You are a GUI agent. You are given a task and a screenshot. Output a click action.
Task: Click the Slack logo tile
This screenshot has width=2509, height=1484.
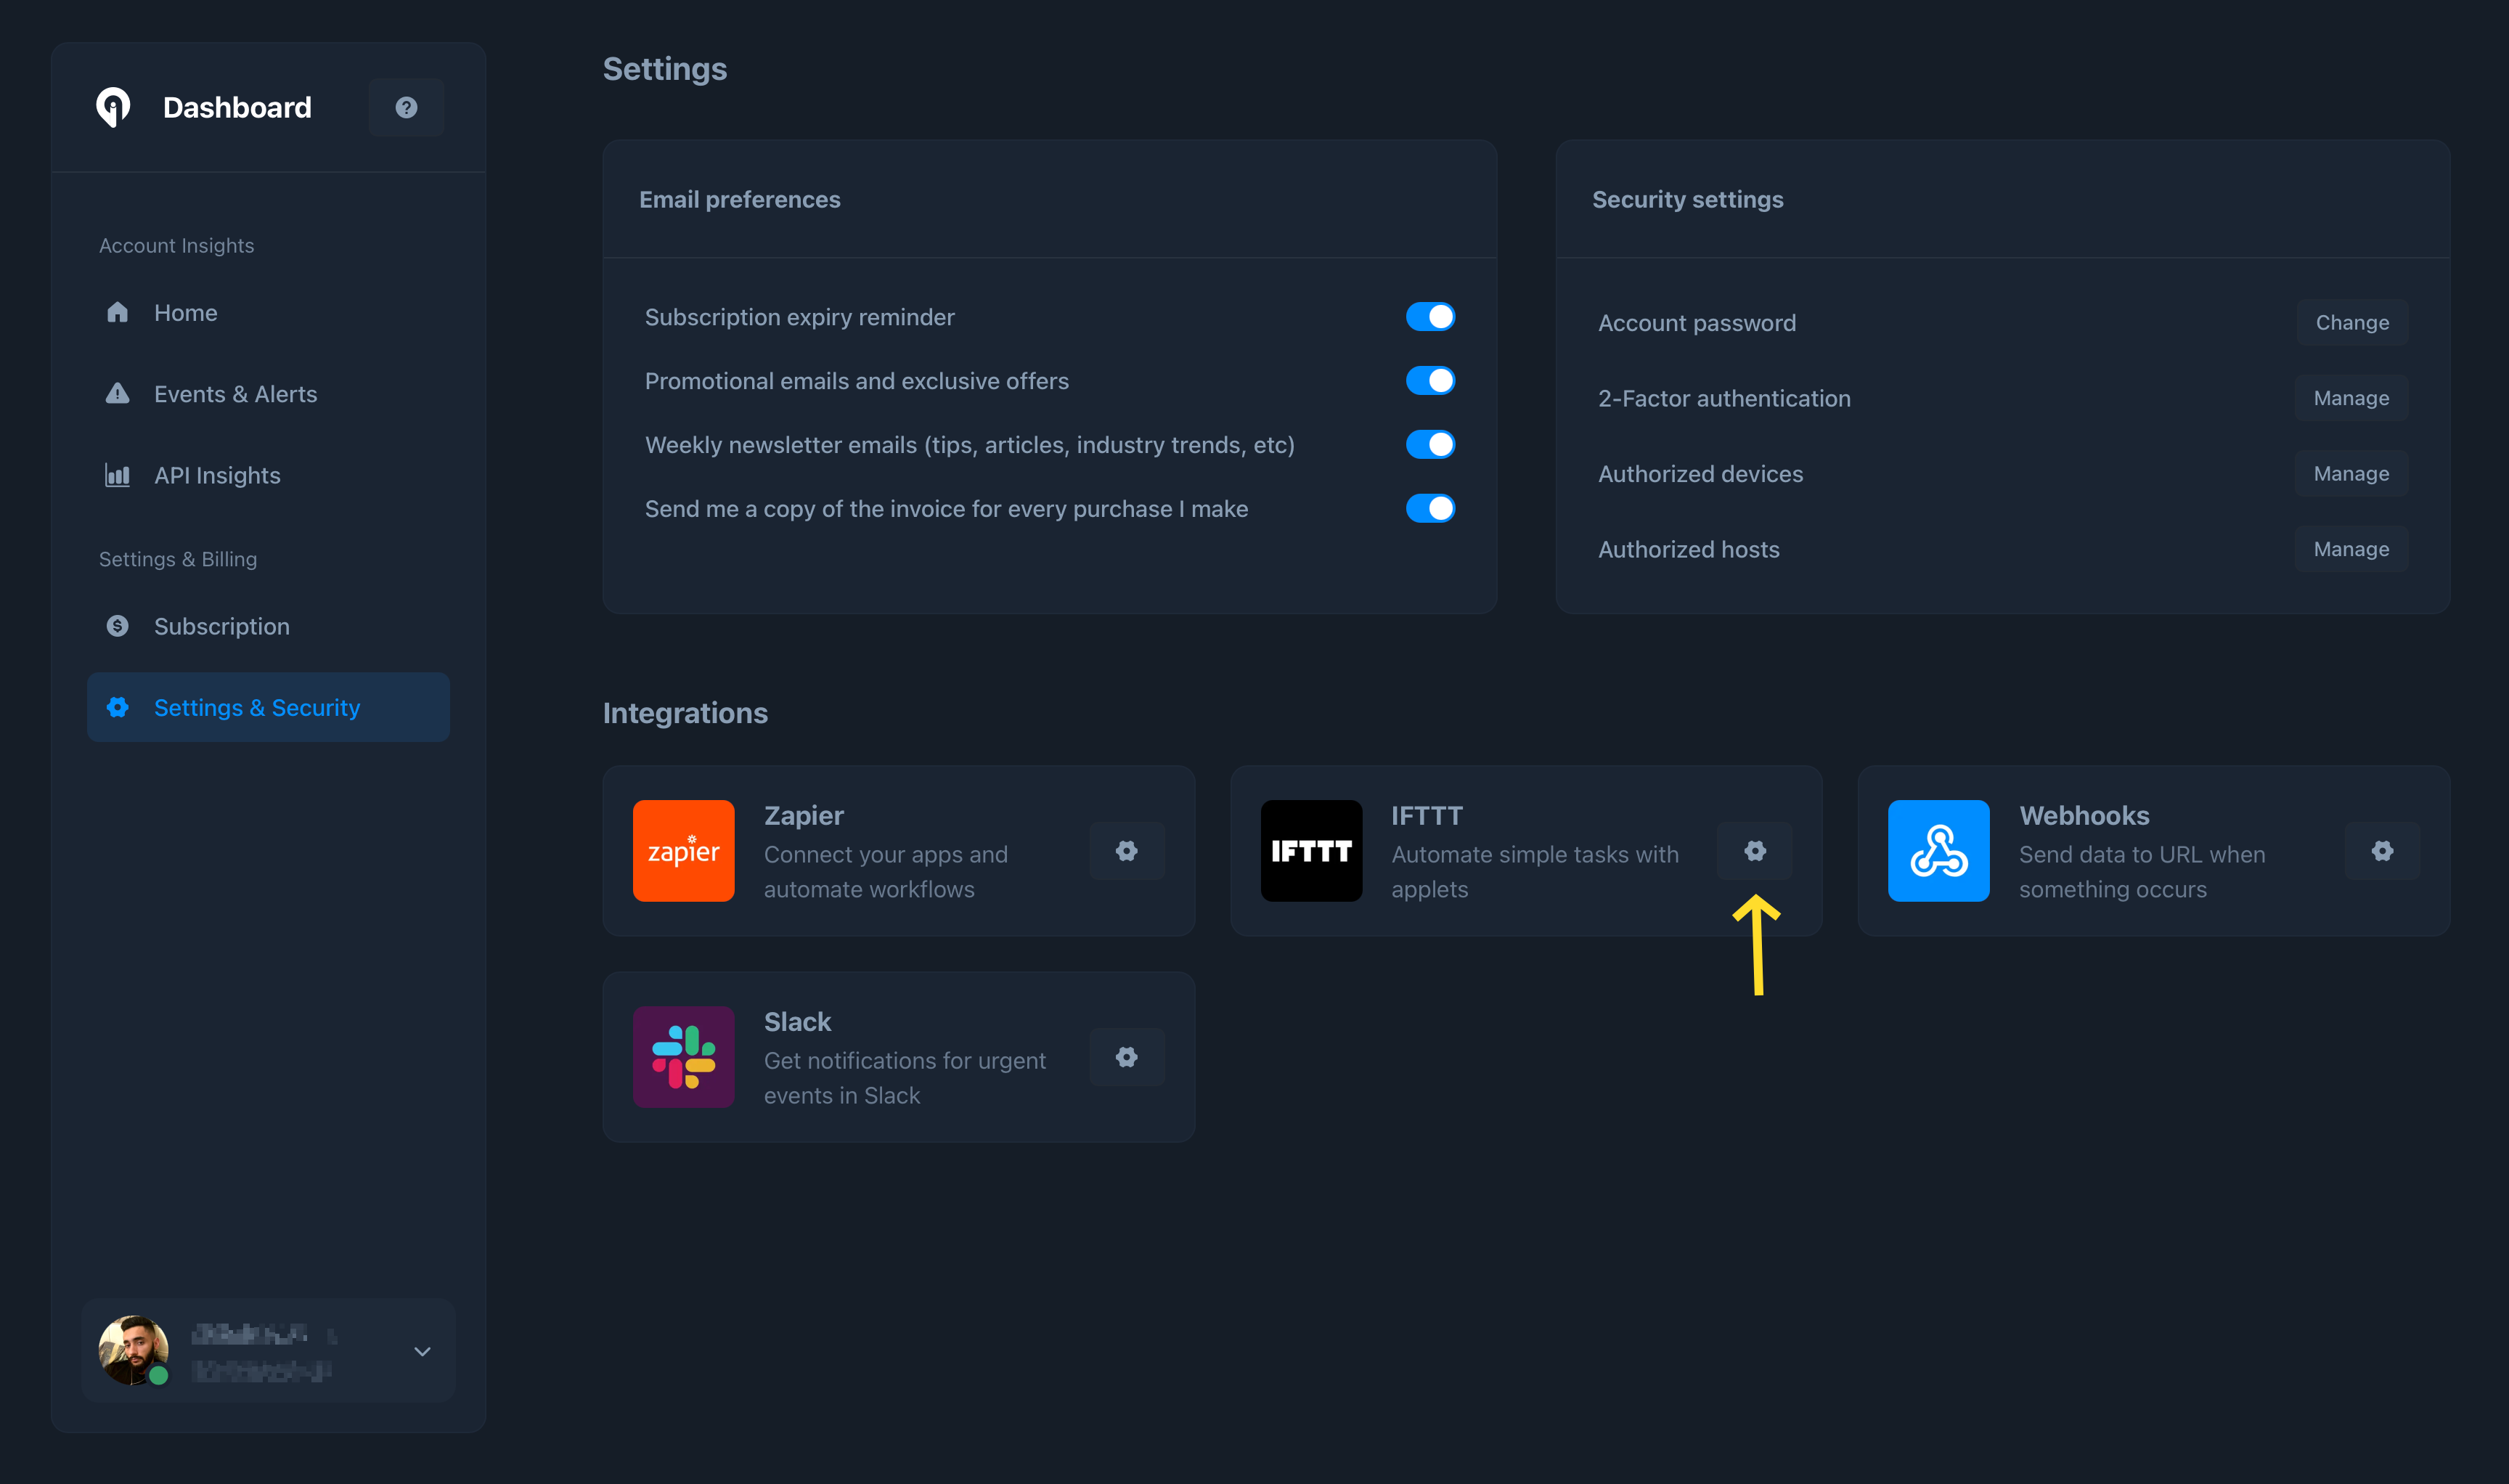(683, 1057)
